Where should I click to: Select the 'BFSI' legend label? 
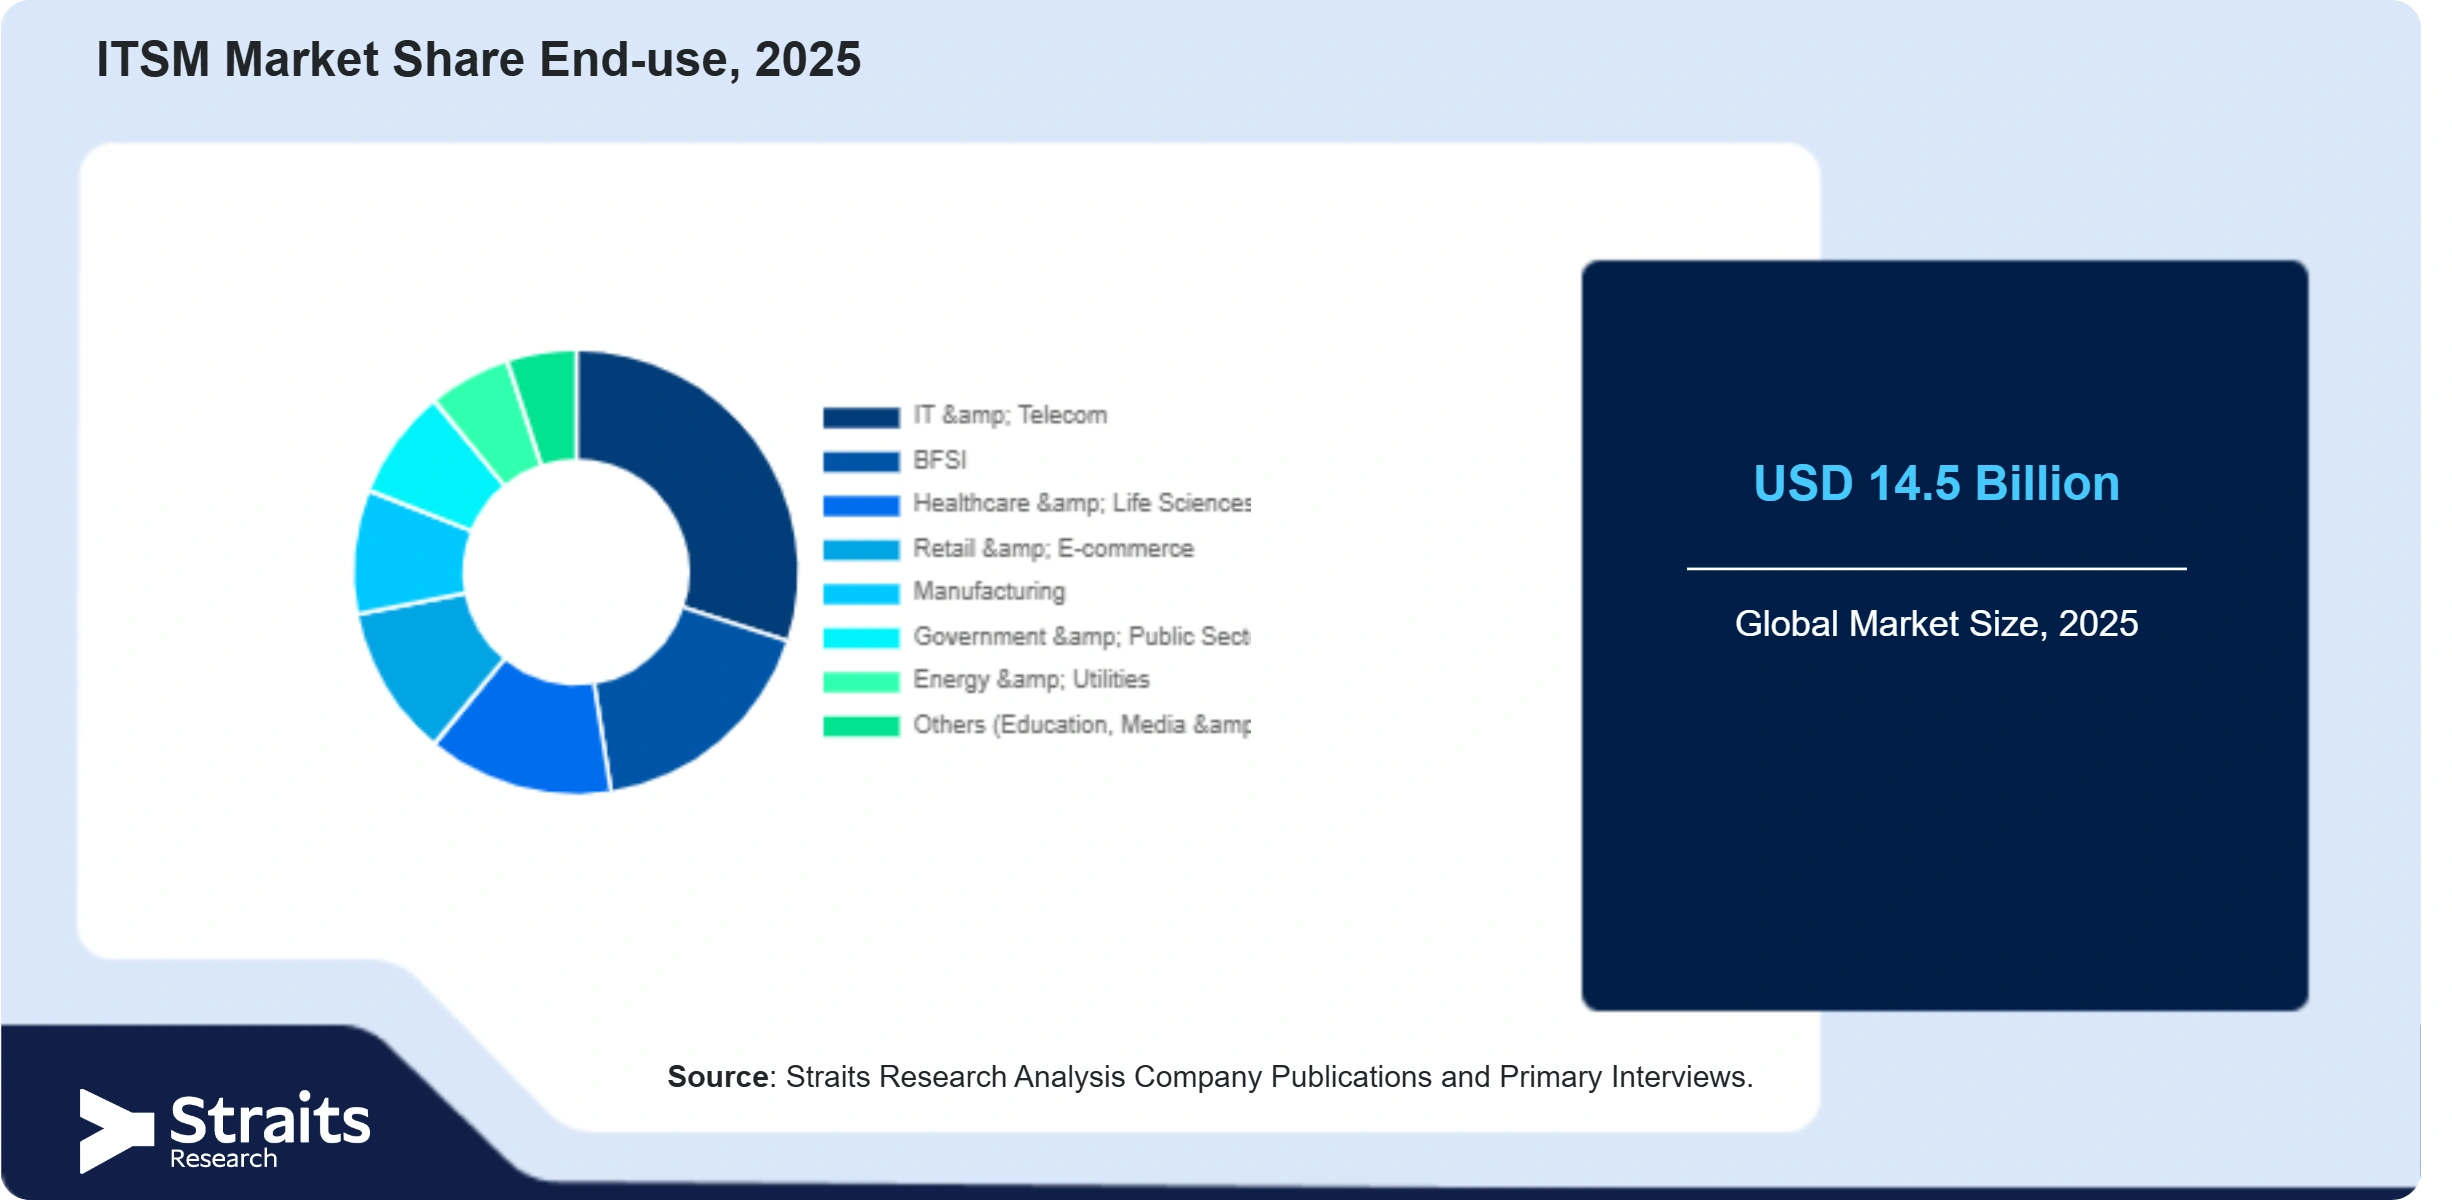[x=940, y=460]
